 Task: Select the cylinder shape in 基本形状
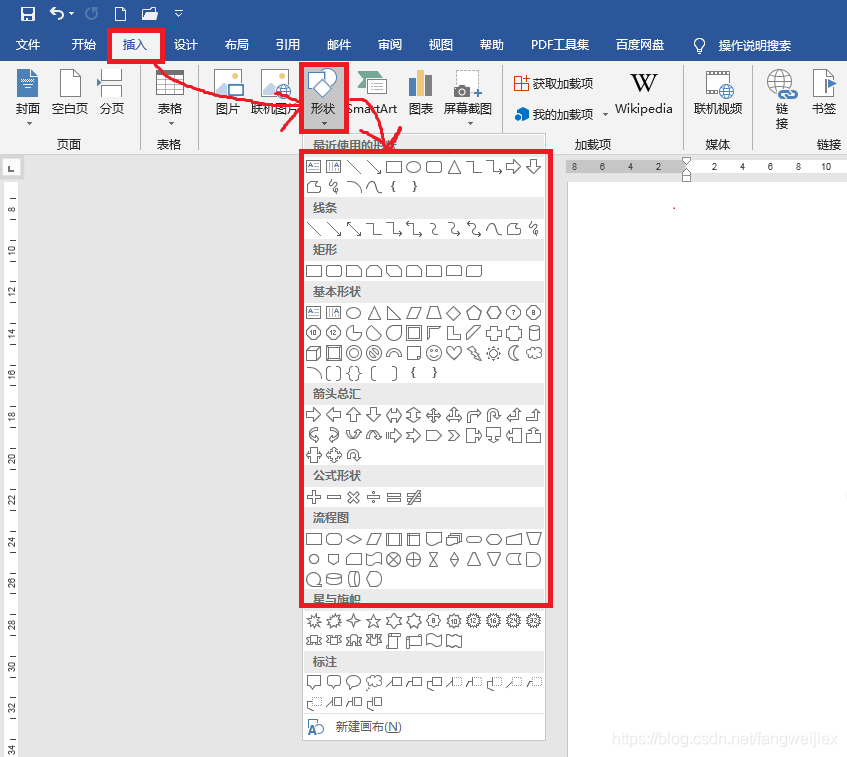coord(534,333)
